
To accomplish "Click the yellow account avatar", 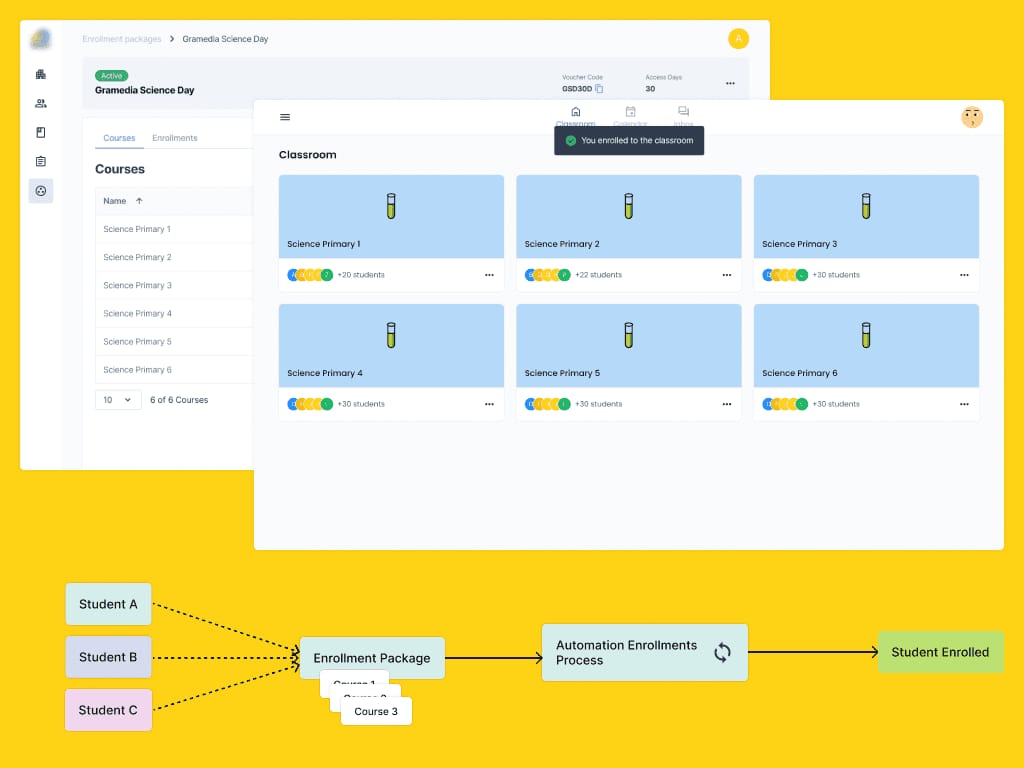I will (x=738, y=39).
